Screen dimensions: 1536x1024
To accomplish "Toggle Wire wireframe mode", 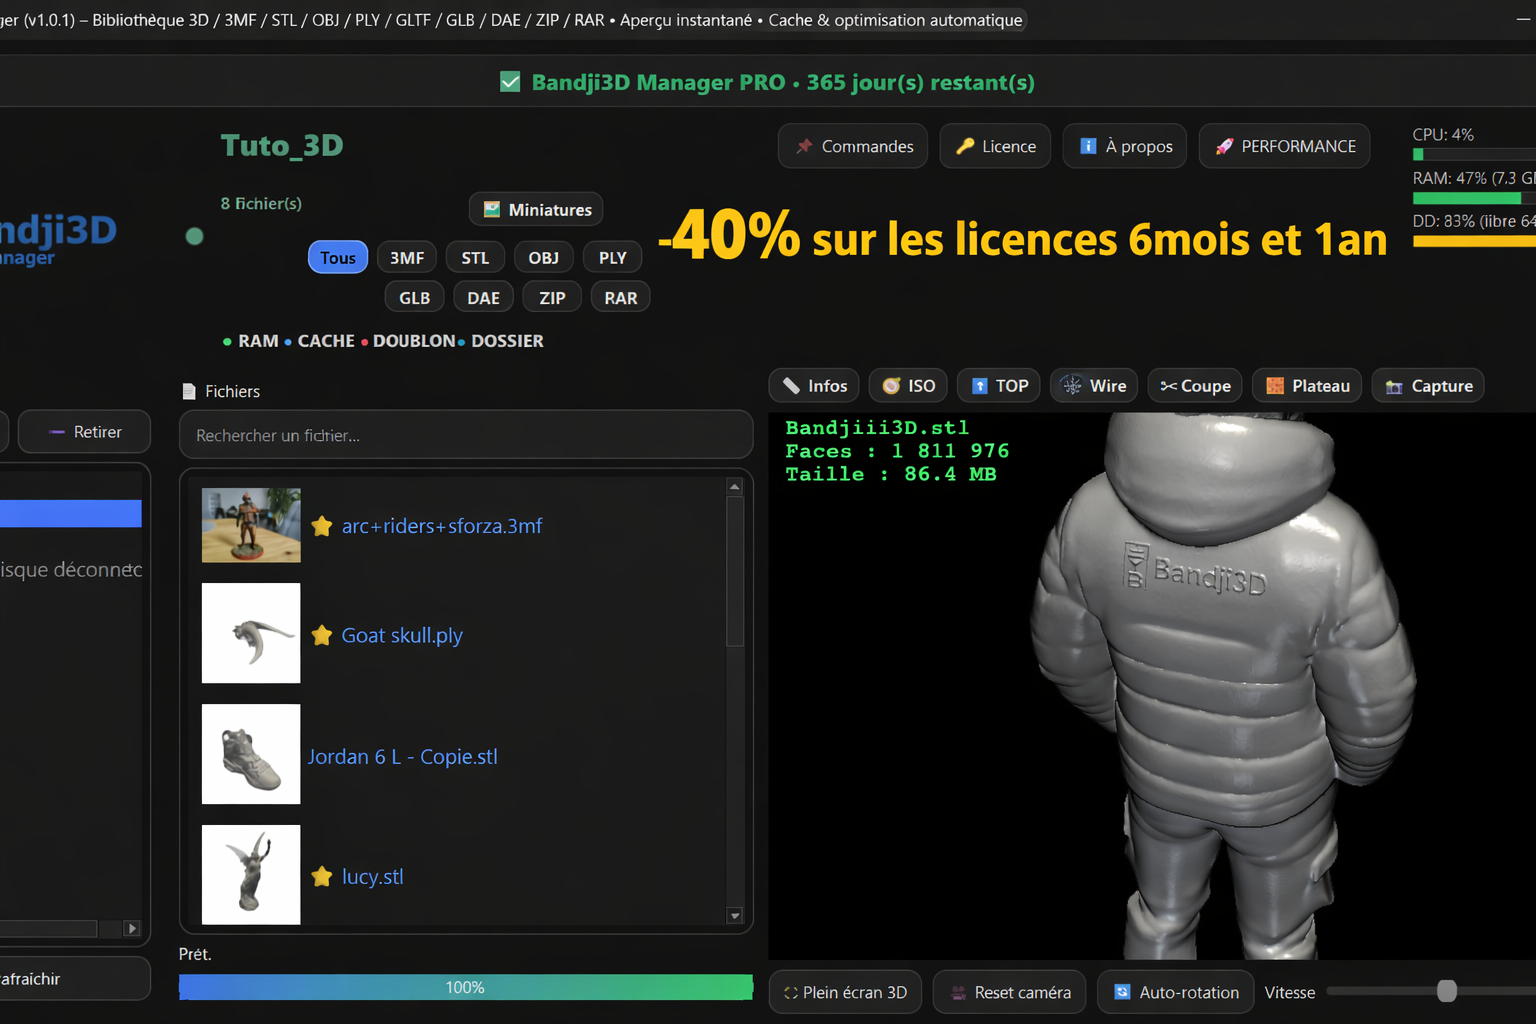I will coord(1094,385).
